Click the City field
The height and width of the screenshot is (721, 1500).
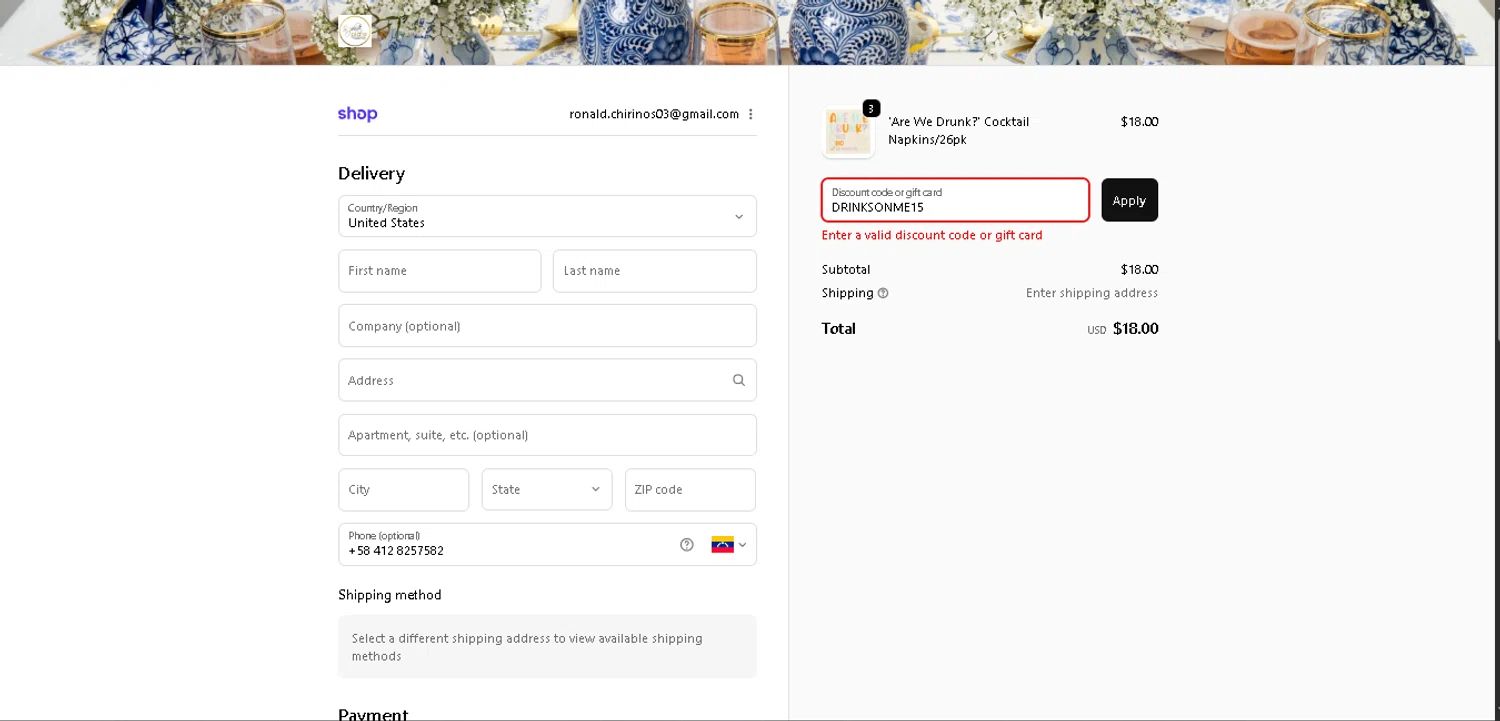pos(404,490)
